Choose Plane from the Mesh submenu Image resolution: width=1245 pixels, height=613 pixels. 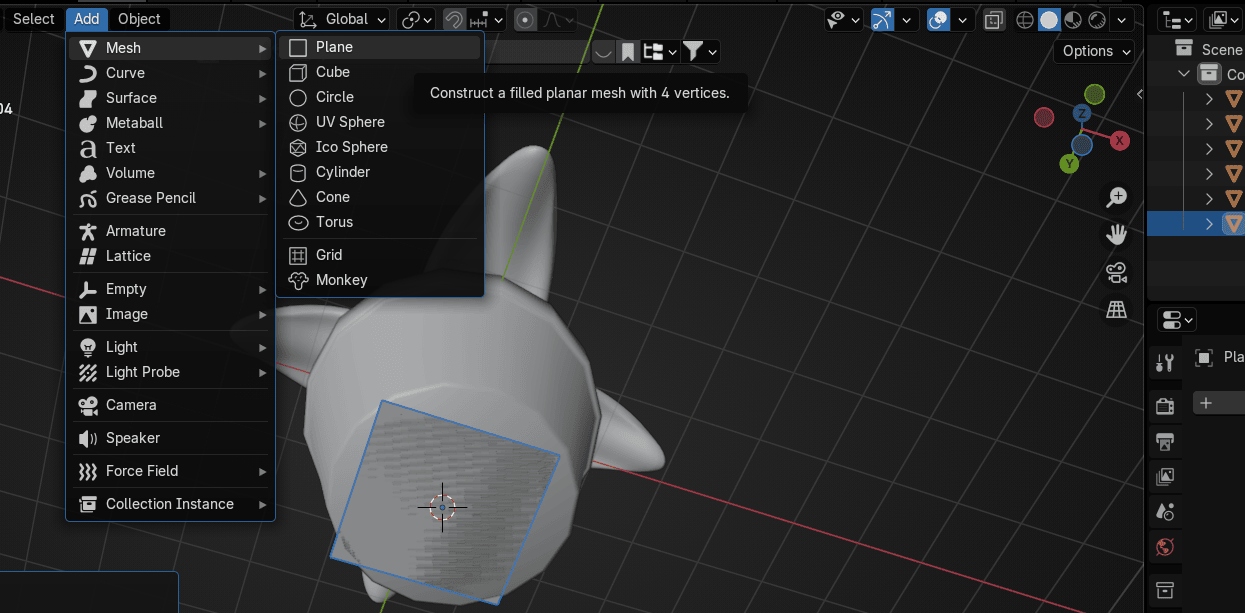334,47
